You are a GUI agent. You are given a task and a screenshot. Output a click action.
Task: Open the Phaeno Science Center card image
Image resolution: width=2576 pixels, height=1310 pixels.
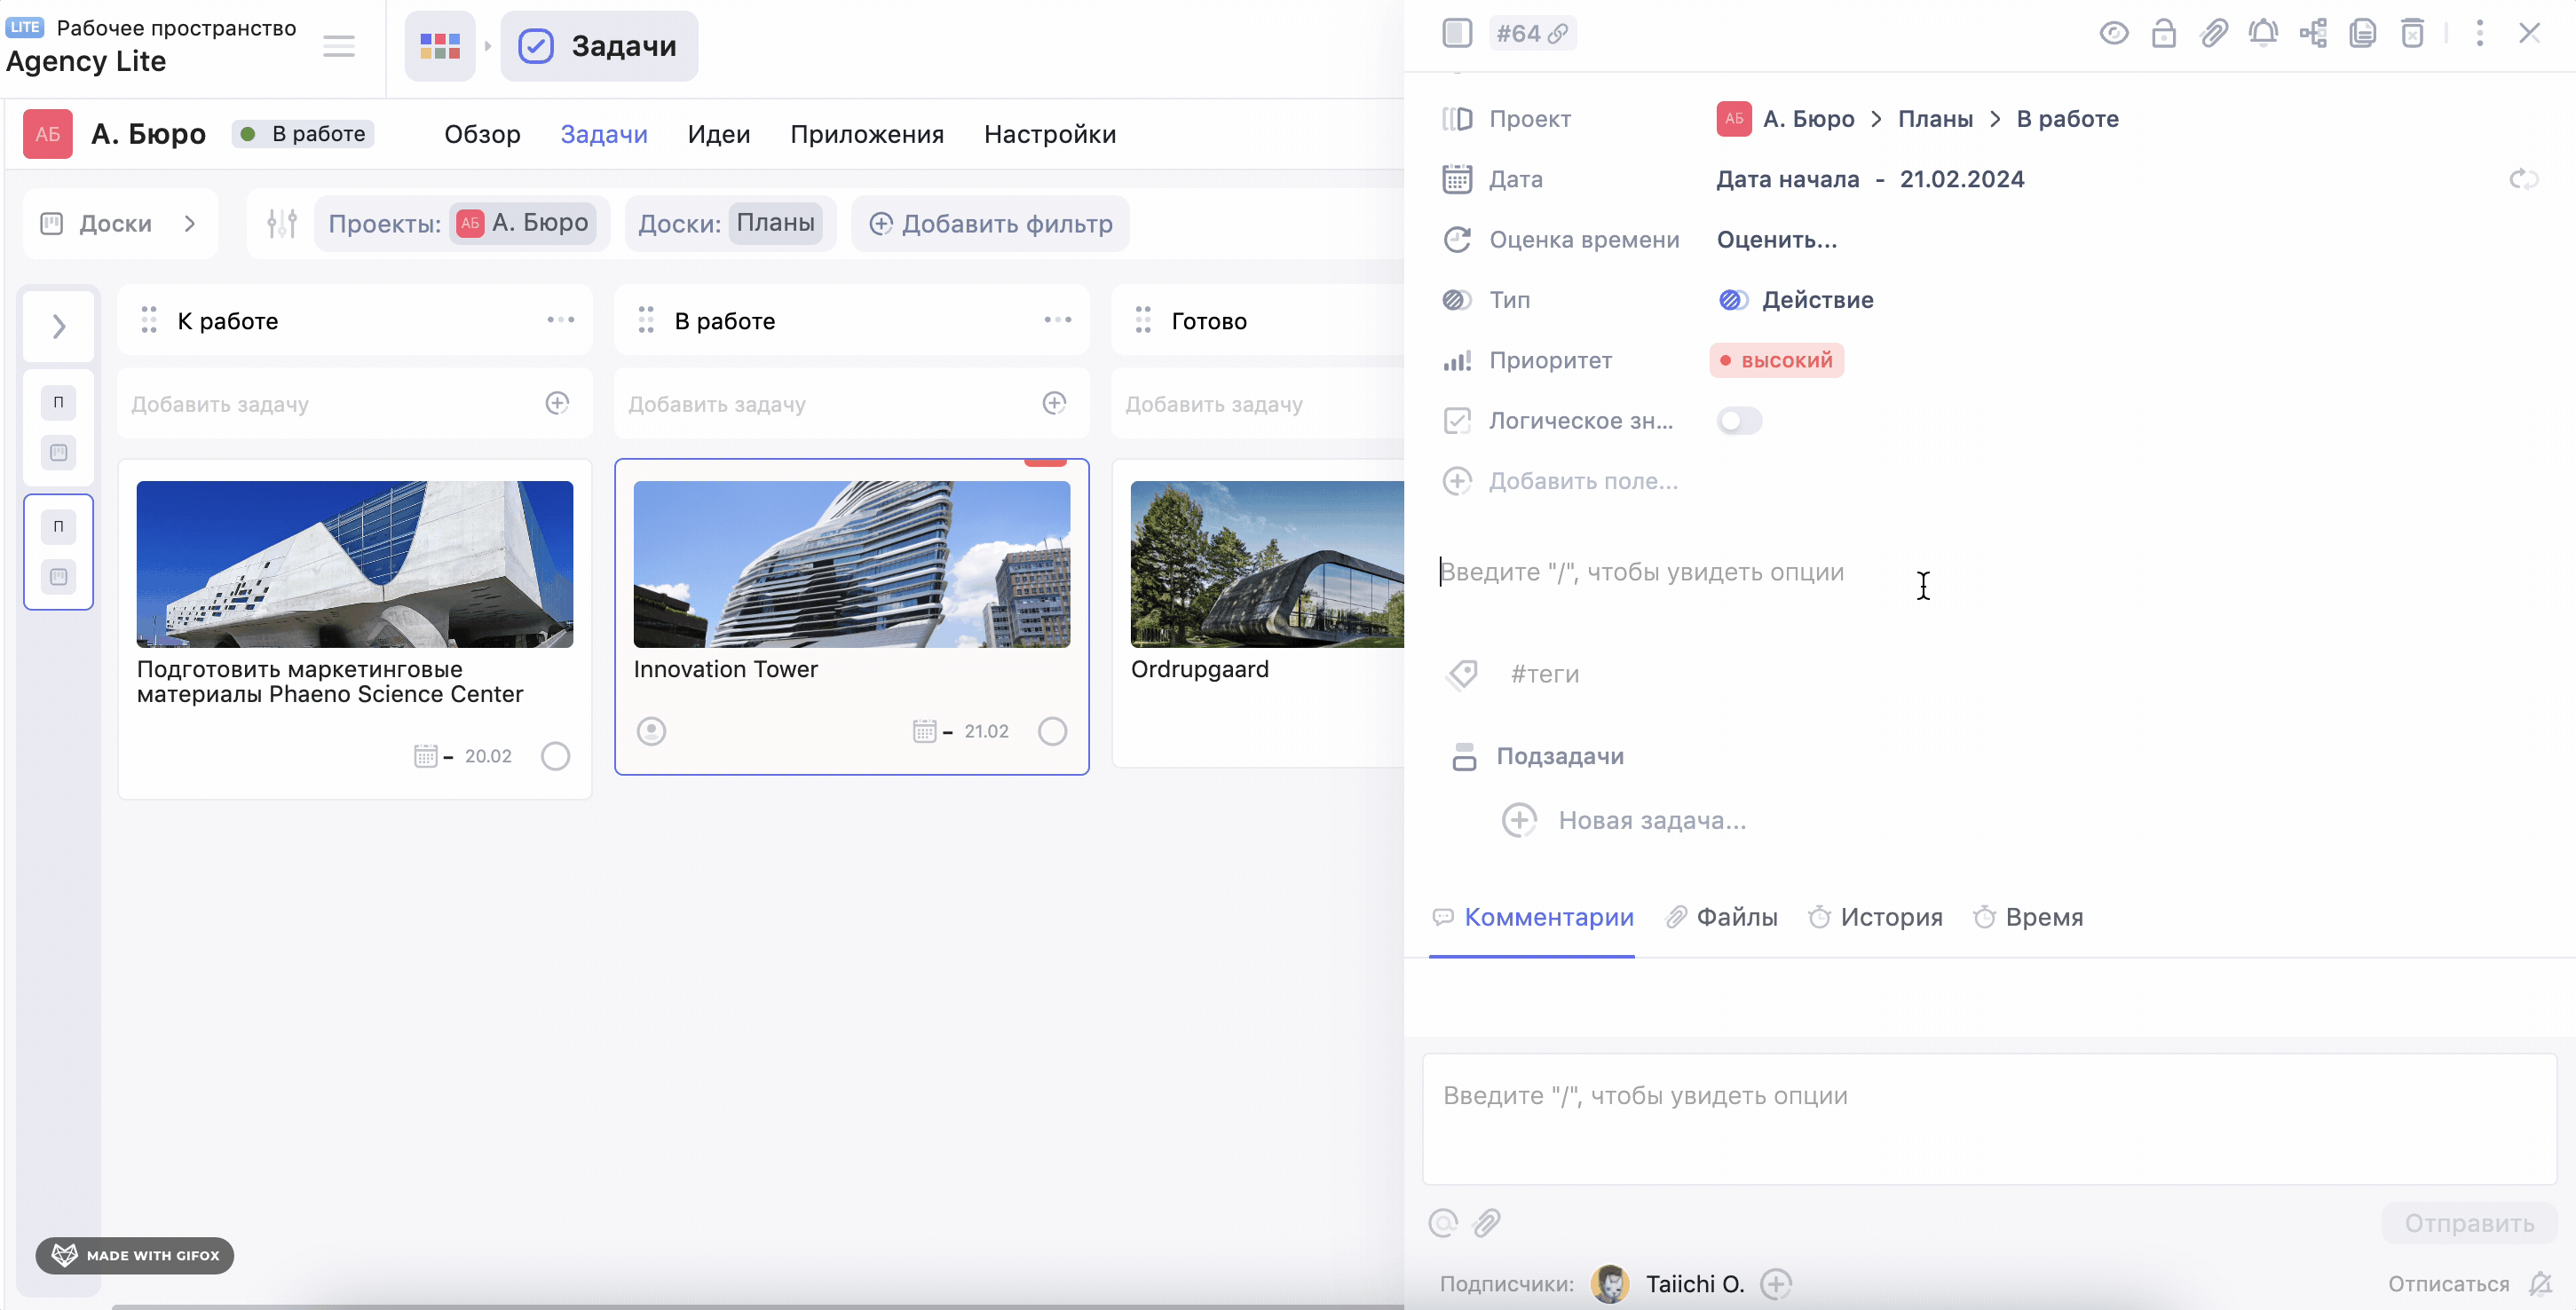point(355,564)
